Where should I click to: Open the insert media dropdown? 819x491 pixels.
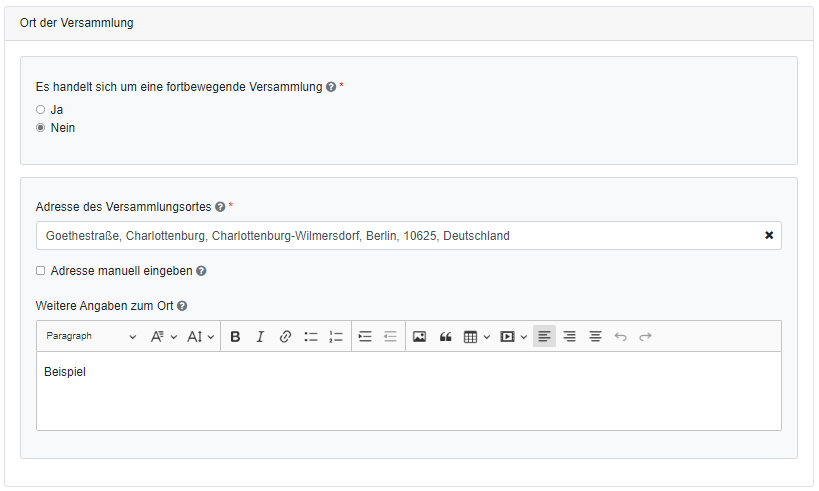[513, 337]
